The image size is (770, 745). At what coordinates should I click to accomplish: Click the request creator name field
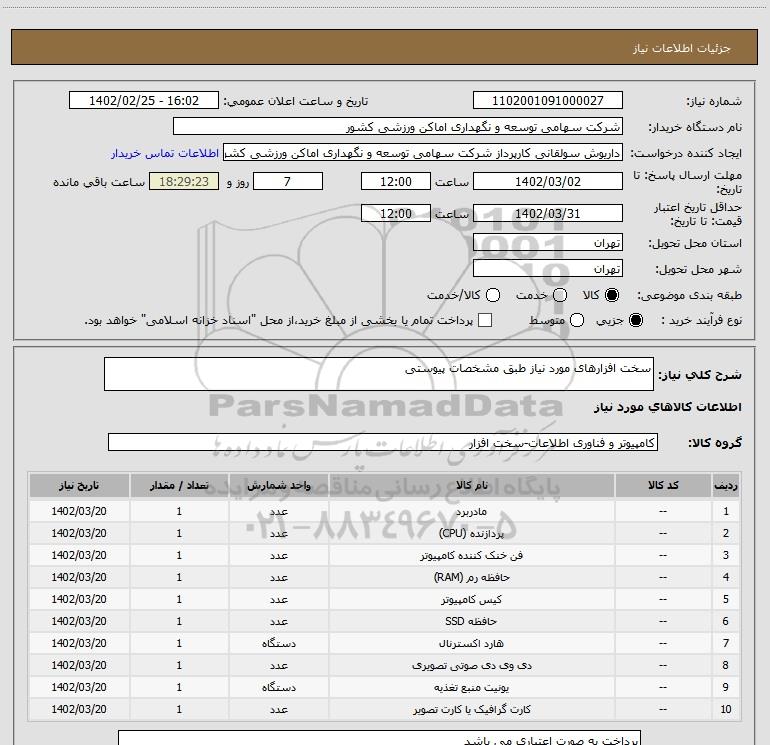click(423, 153)
